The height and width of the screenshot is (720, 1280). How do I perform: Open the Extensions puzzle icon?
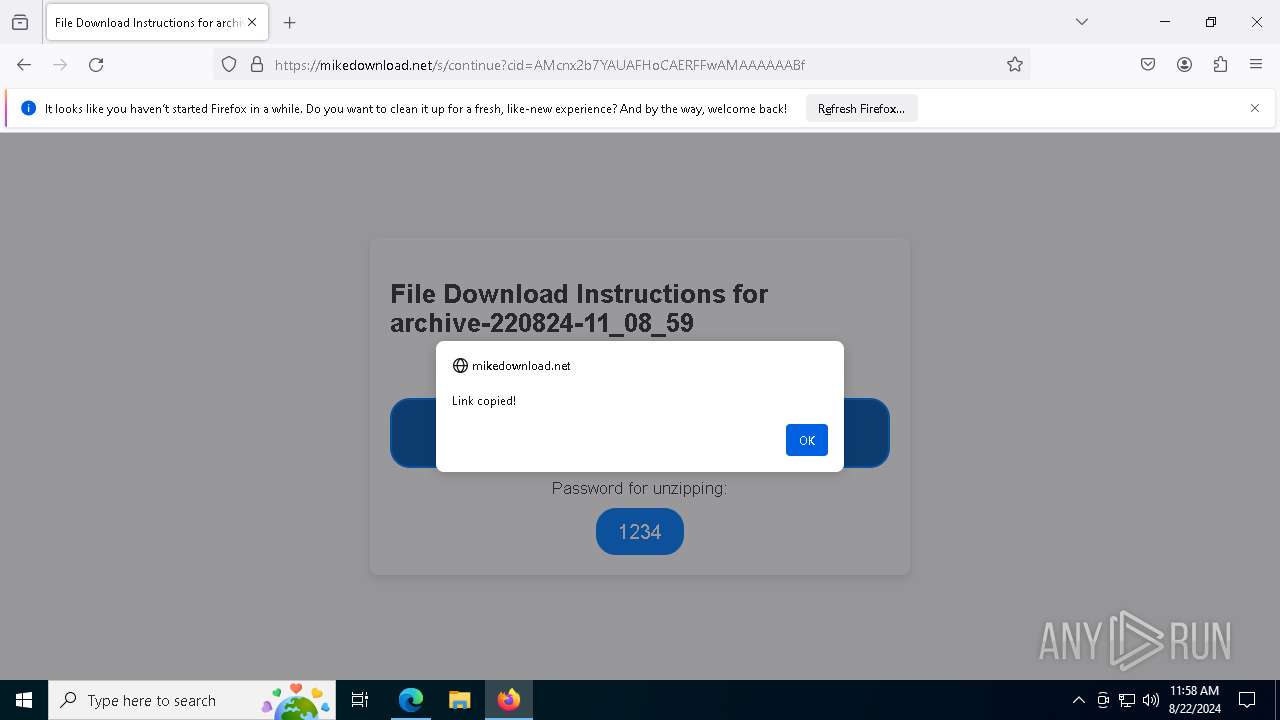coord(1220,65)
